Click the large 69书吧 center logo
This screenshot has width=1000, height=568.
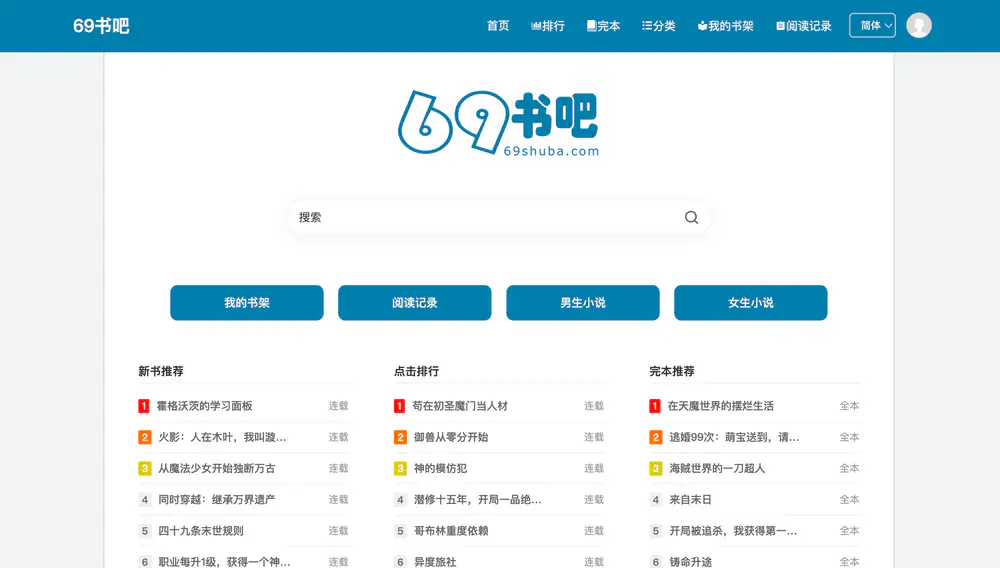pos(499,123)
